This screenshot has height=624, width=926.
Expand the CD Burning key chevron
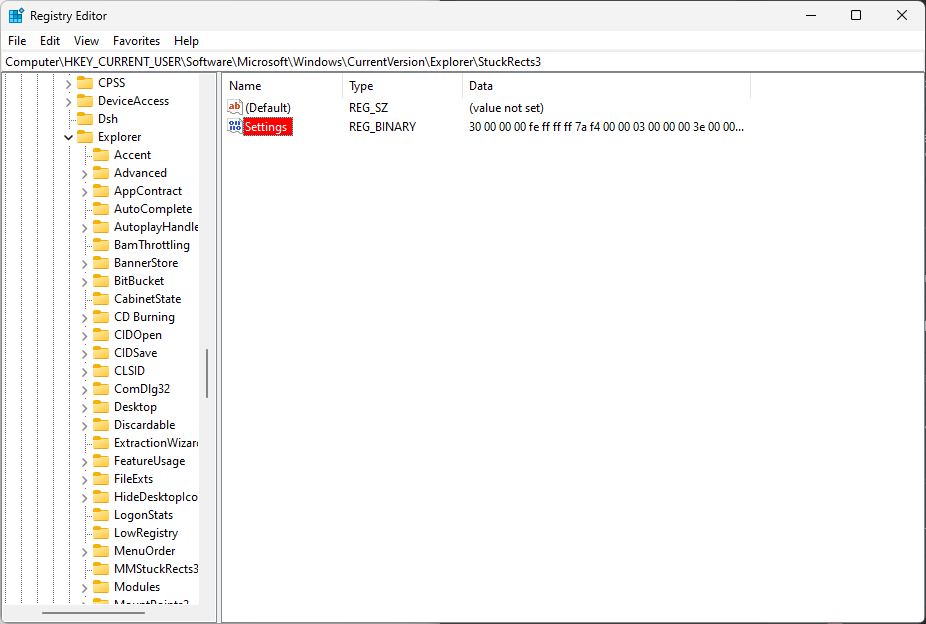tap(84, 318)
